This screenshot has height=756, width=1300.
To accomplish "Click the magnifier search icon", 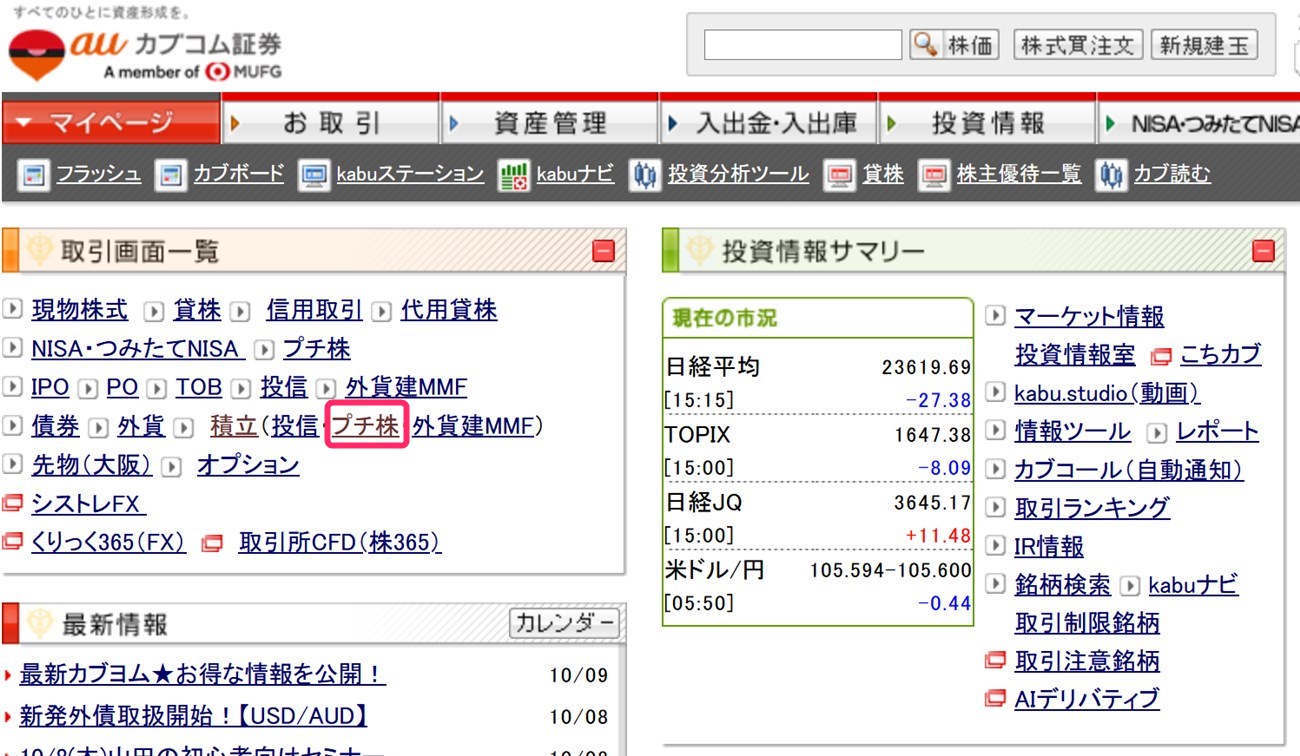I will pos(926,45).
